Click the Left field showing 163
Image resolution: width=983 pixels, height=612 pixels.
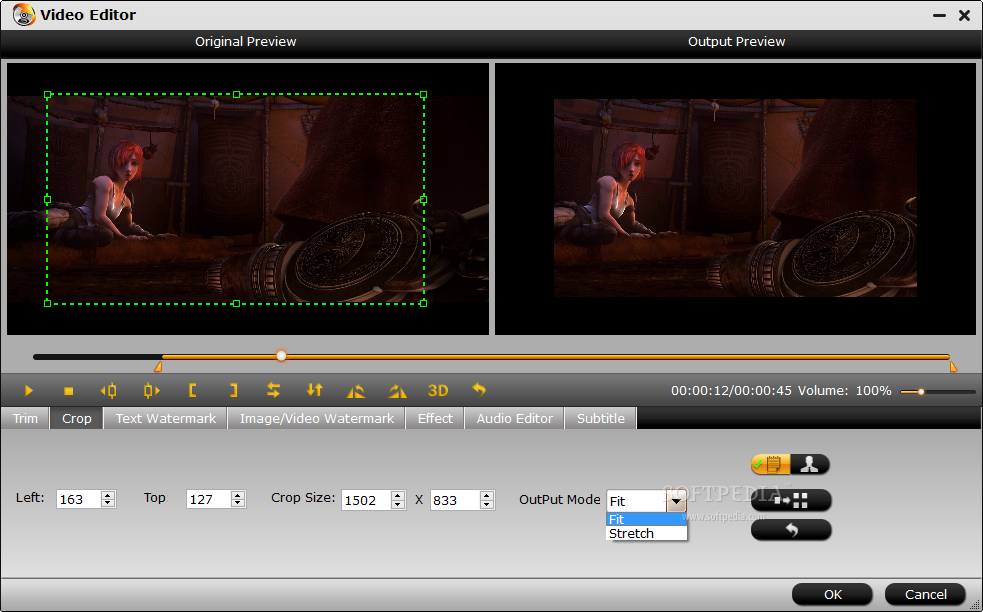pyautogui.click(x=79, y=499)
